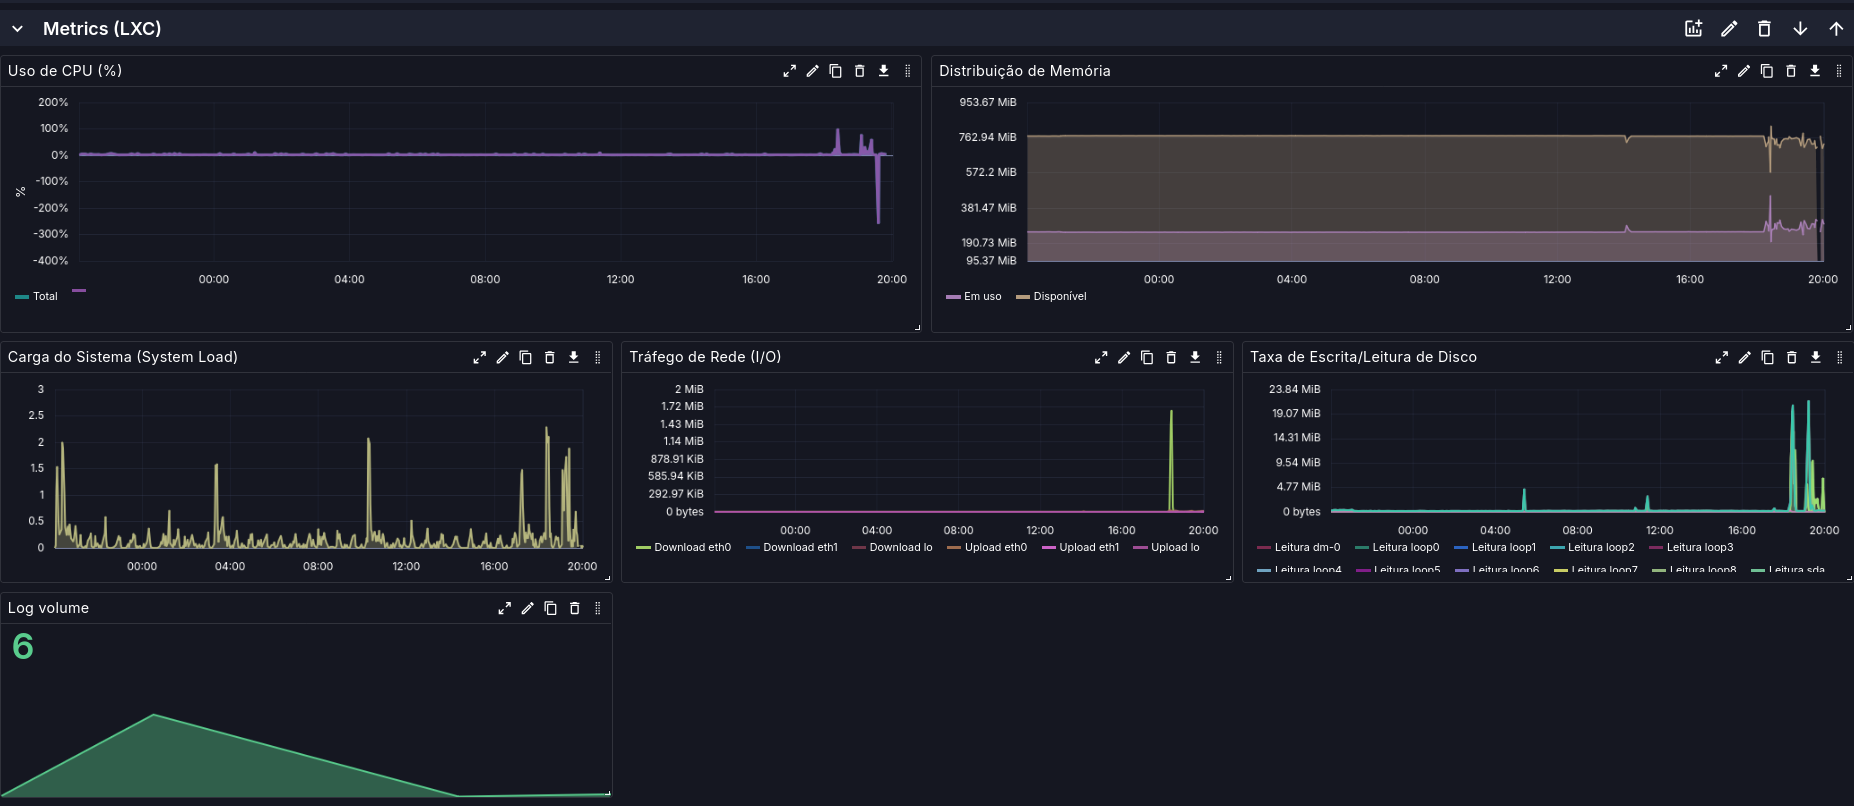
Task: Download Taxa de Escrita/Leitura de Disco data
Action: click(x=1815, y=357)
